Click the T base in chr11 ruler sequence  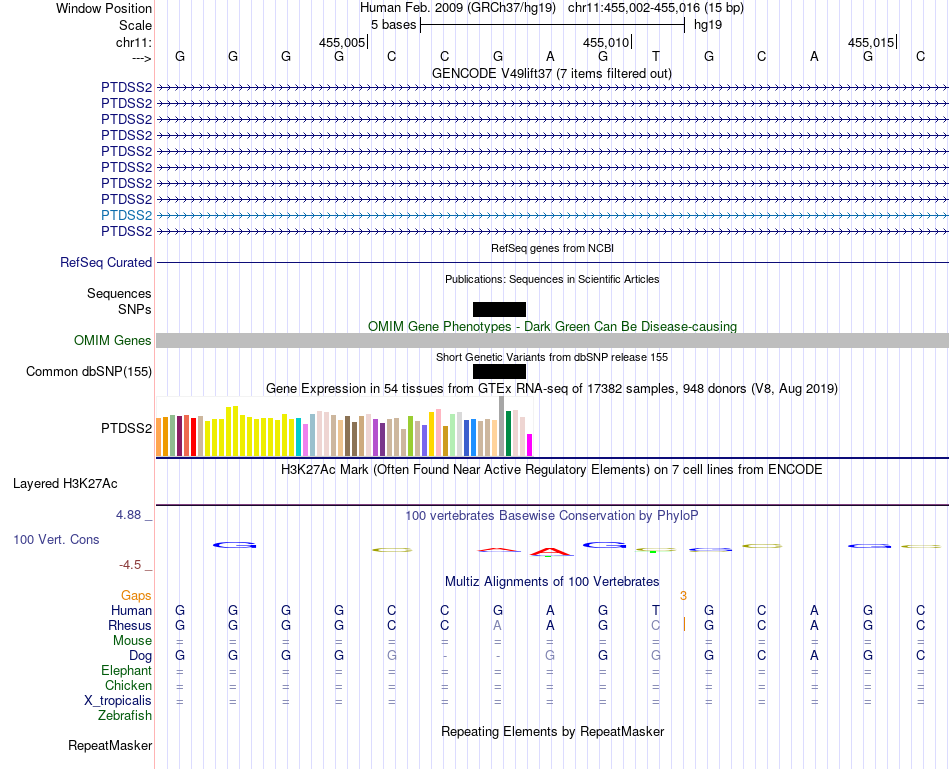pos(656,56)
